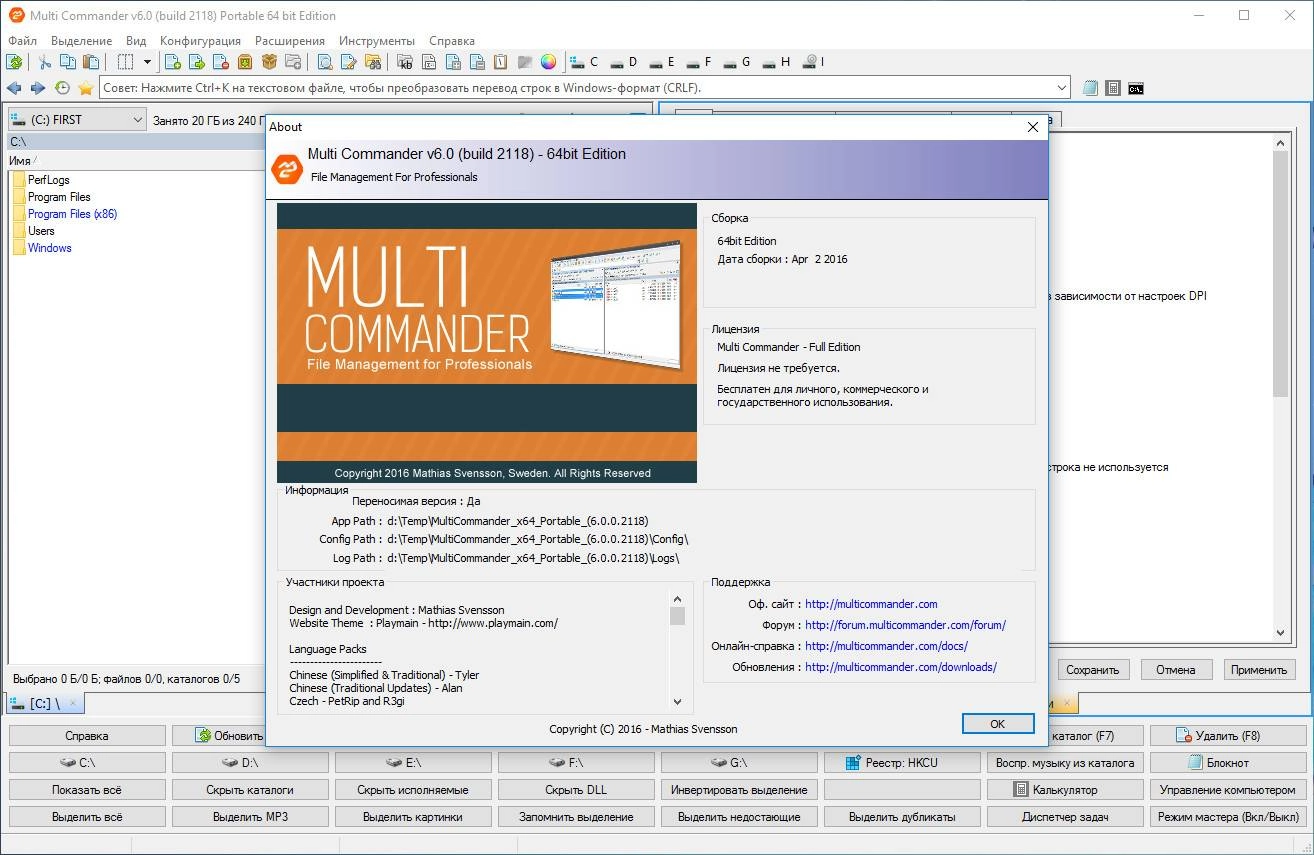The height and width of the screenshot is (855, 1314).
Task: Open the (C:) FIRST drive combo box
Action: point(77,120)
